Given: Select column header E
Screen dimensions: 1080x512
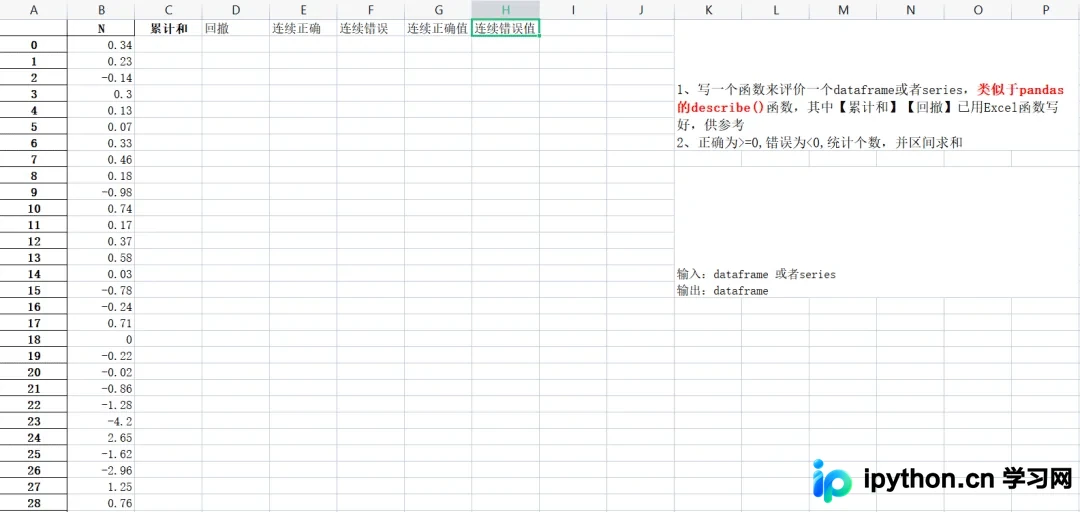Looking at the screenshot, I should tap(303, 10).
